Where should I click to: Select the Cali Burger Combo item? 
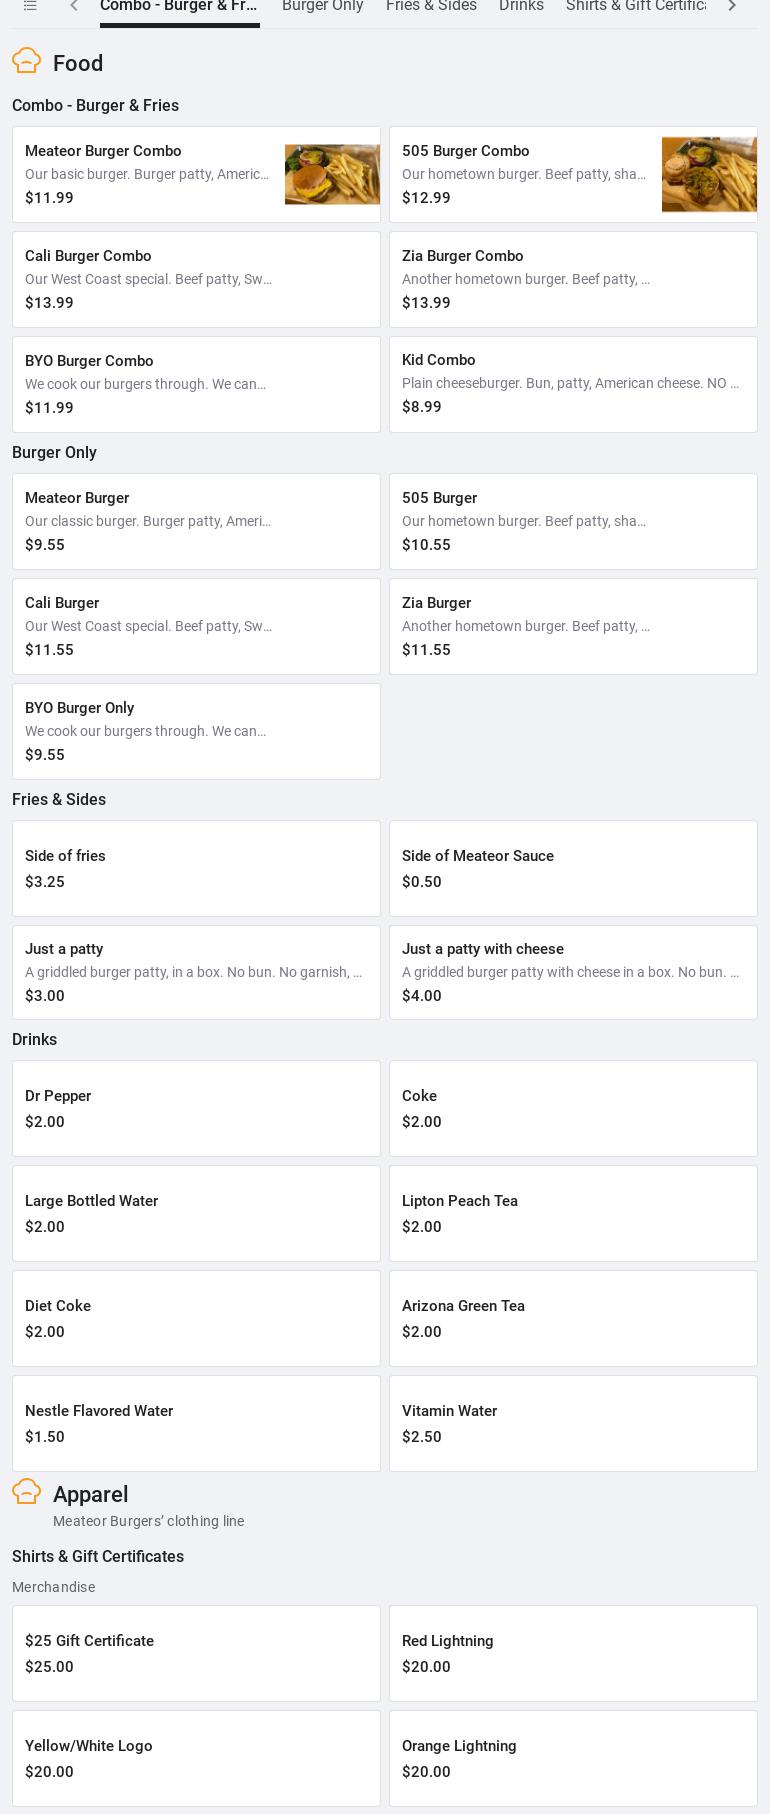tap(196, 279)
